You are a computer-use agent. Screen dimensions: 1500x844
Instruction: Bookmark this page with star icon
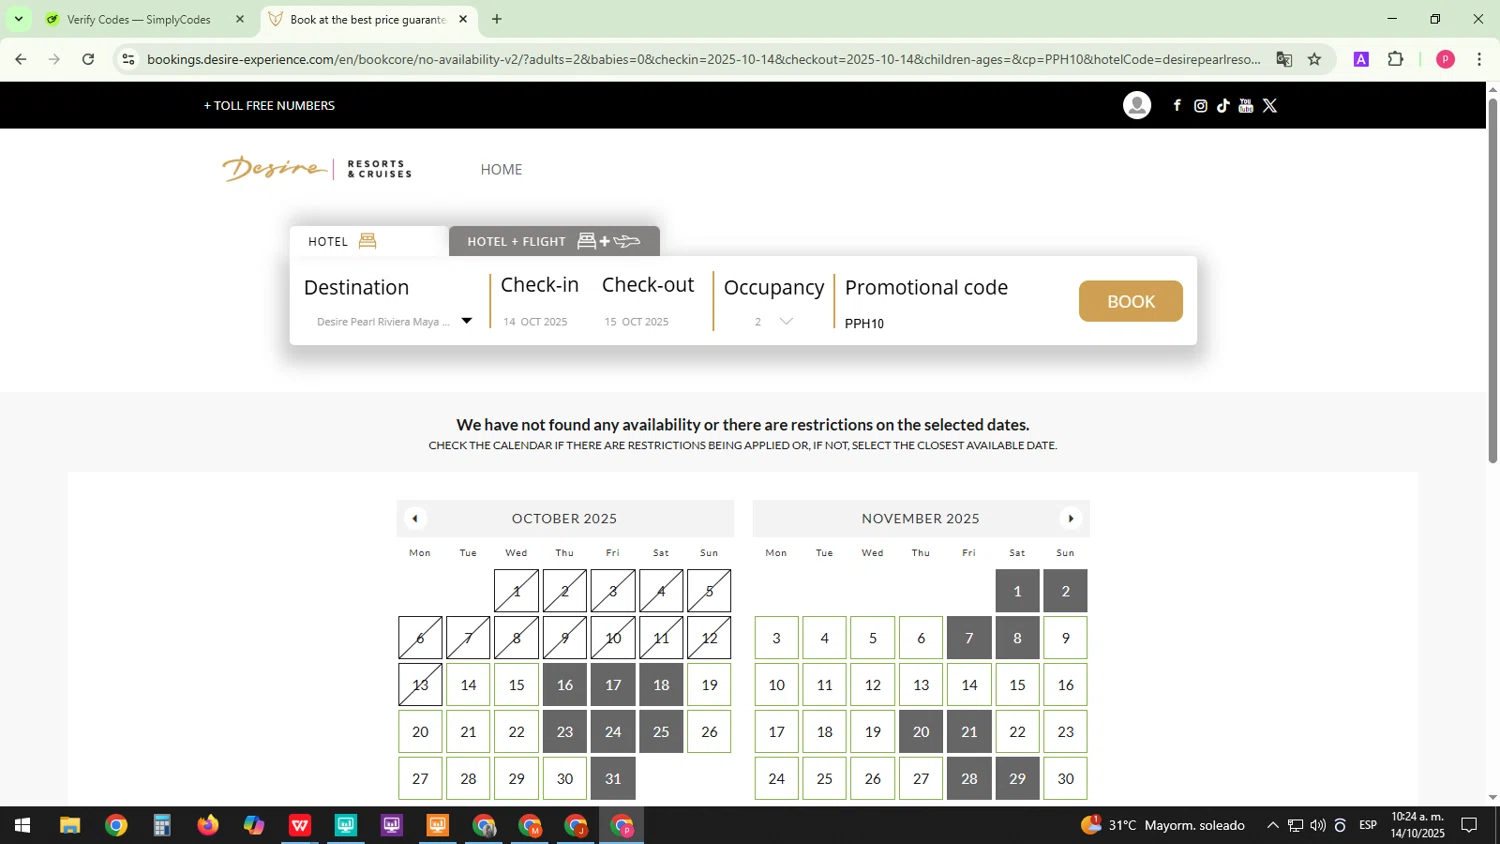1315,59
